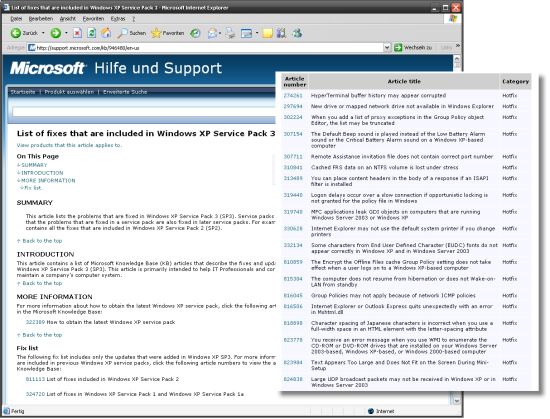Open article link 322389
This screenshot has width=550, height=419.
click(x=35, y=322)
